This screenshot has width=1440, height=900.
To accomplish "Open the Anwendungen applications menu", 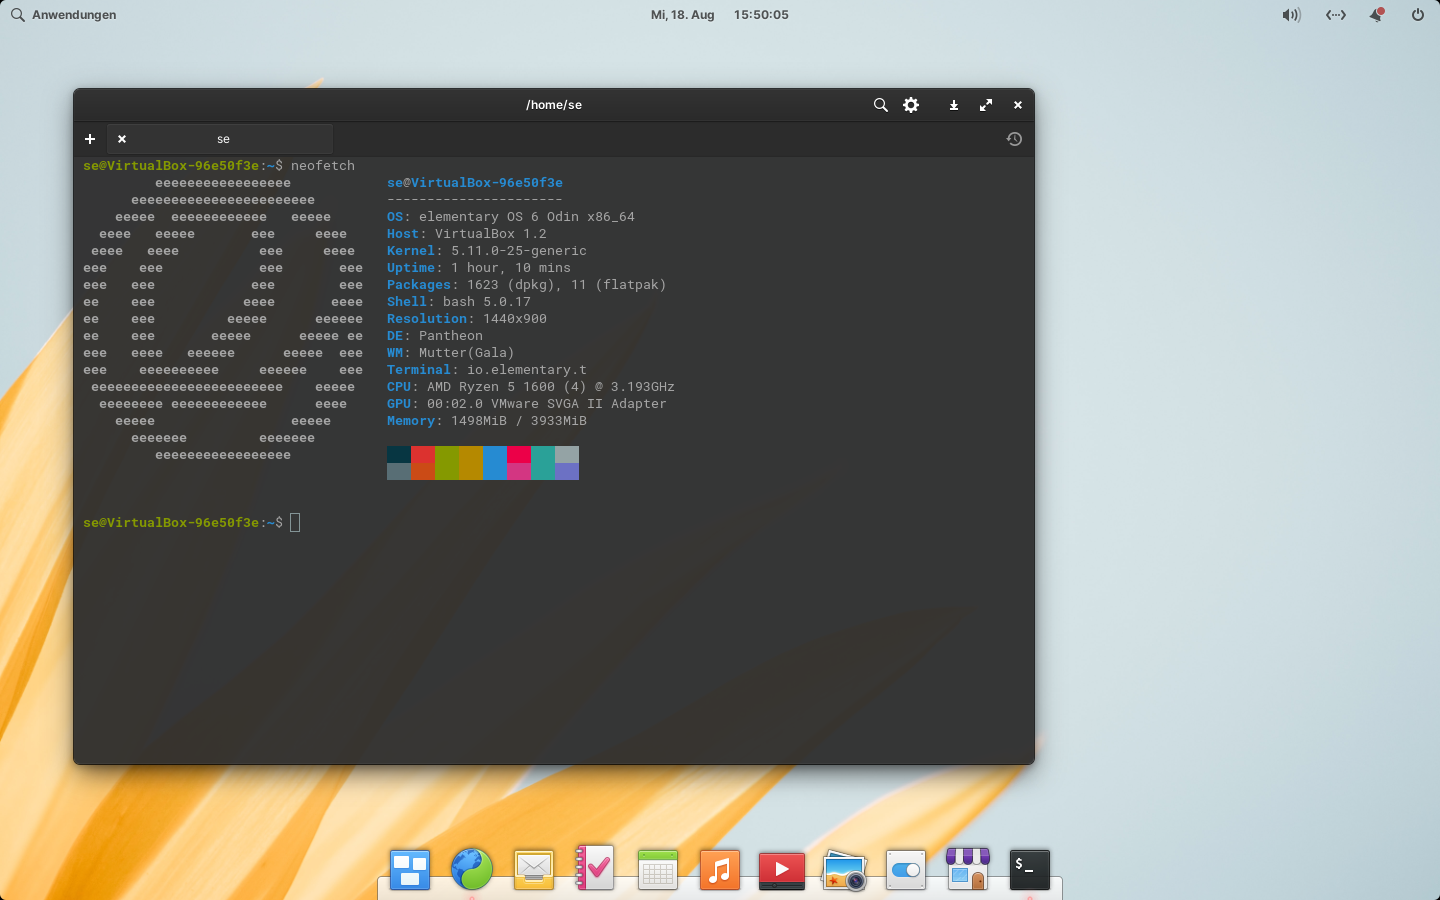I will (x=63, y=15).
